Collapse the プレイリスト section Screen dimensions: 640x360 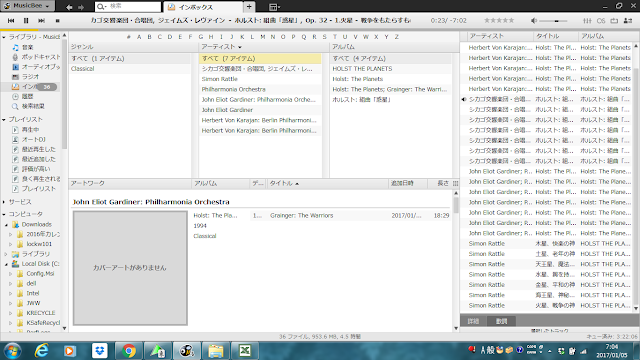pos(4,120)
